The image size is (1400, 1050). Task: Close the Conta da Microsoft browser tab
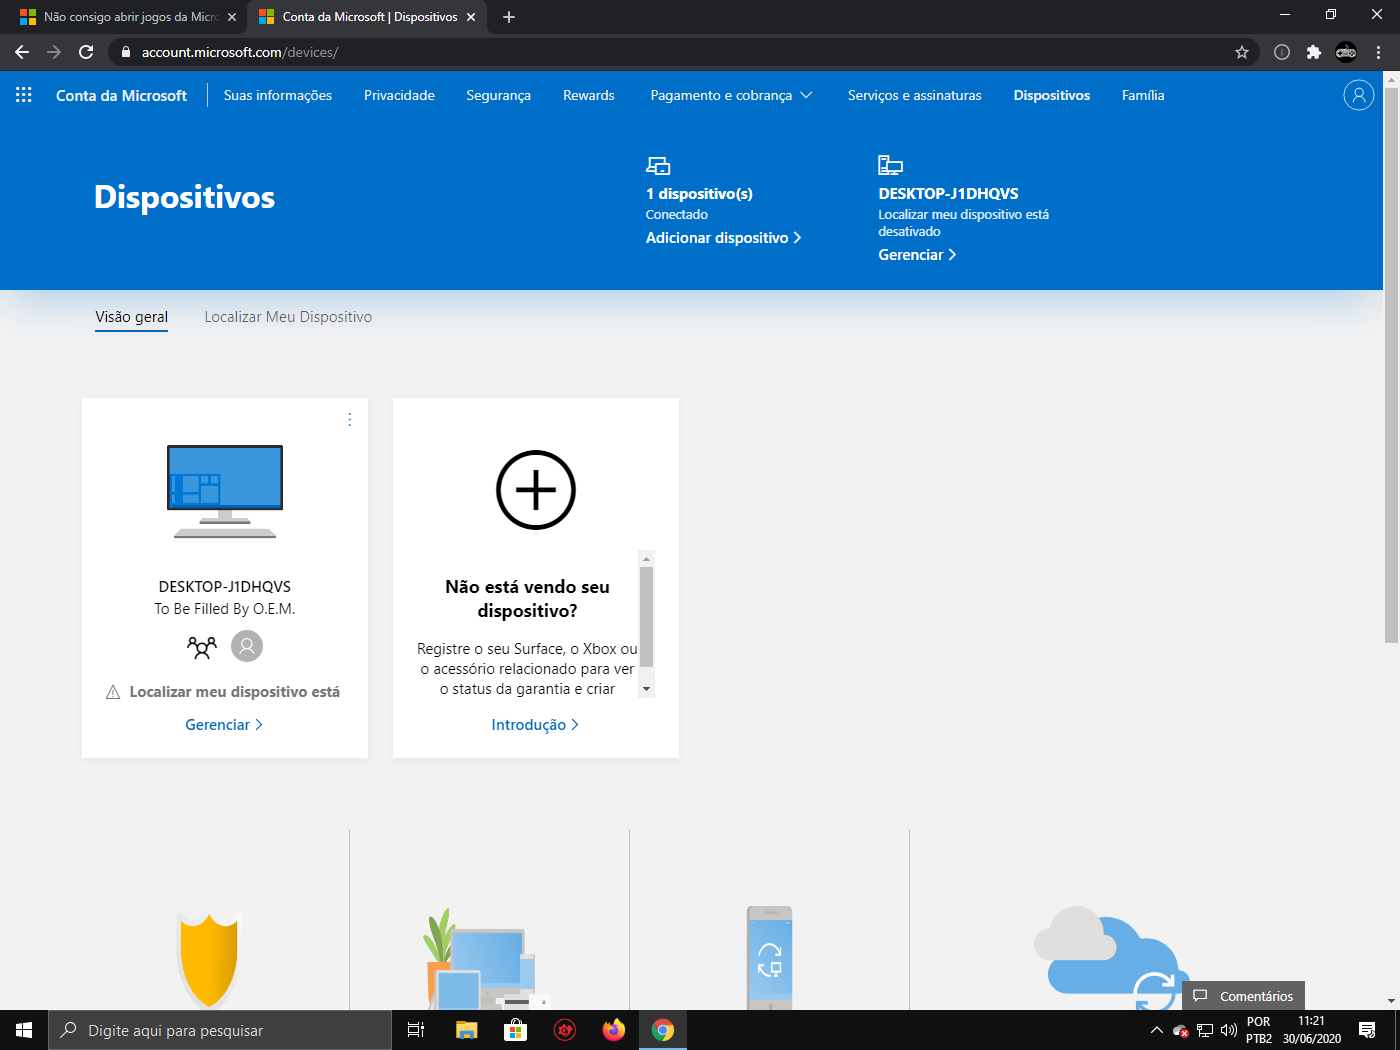471,17
